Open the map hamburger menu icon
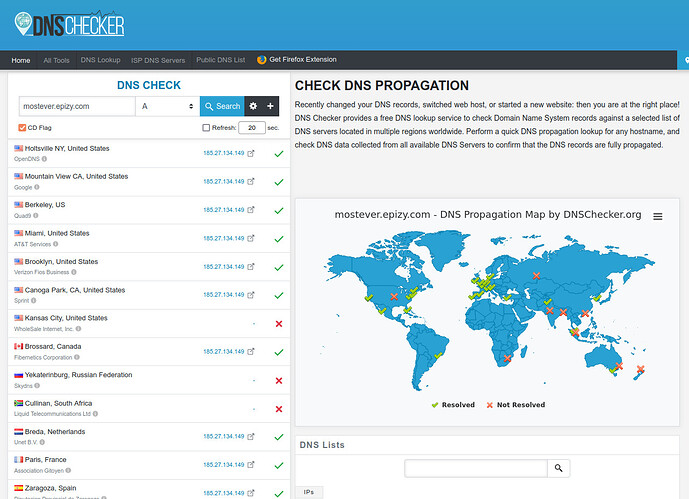The height and width of the screenshot is (499, 689). 657,217
